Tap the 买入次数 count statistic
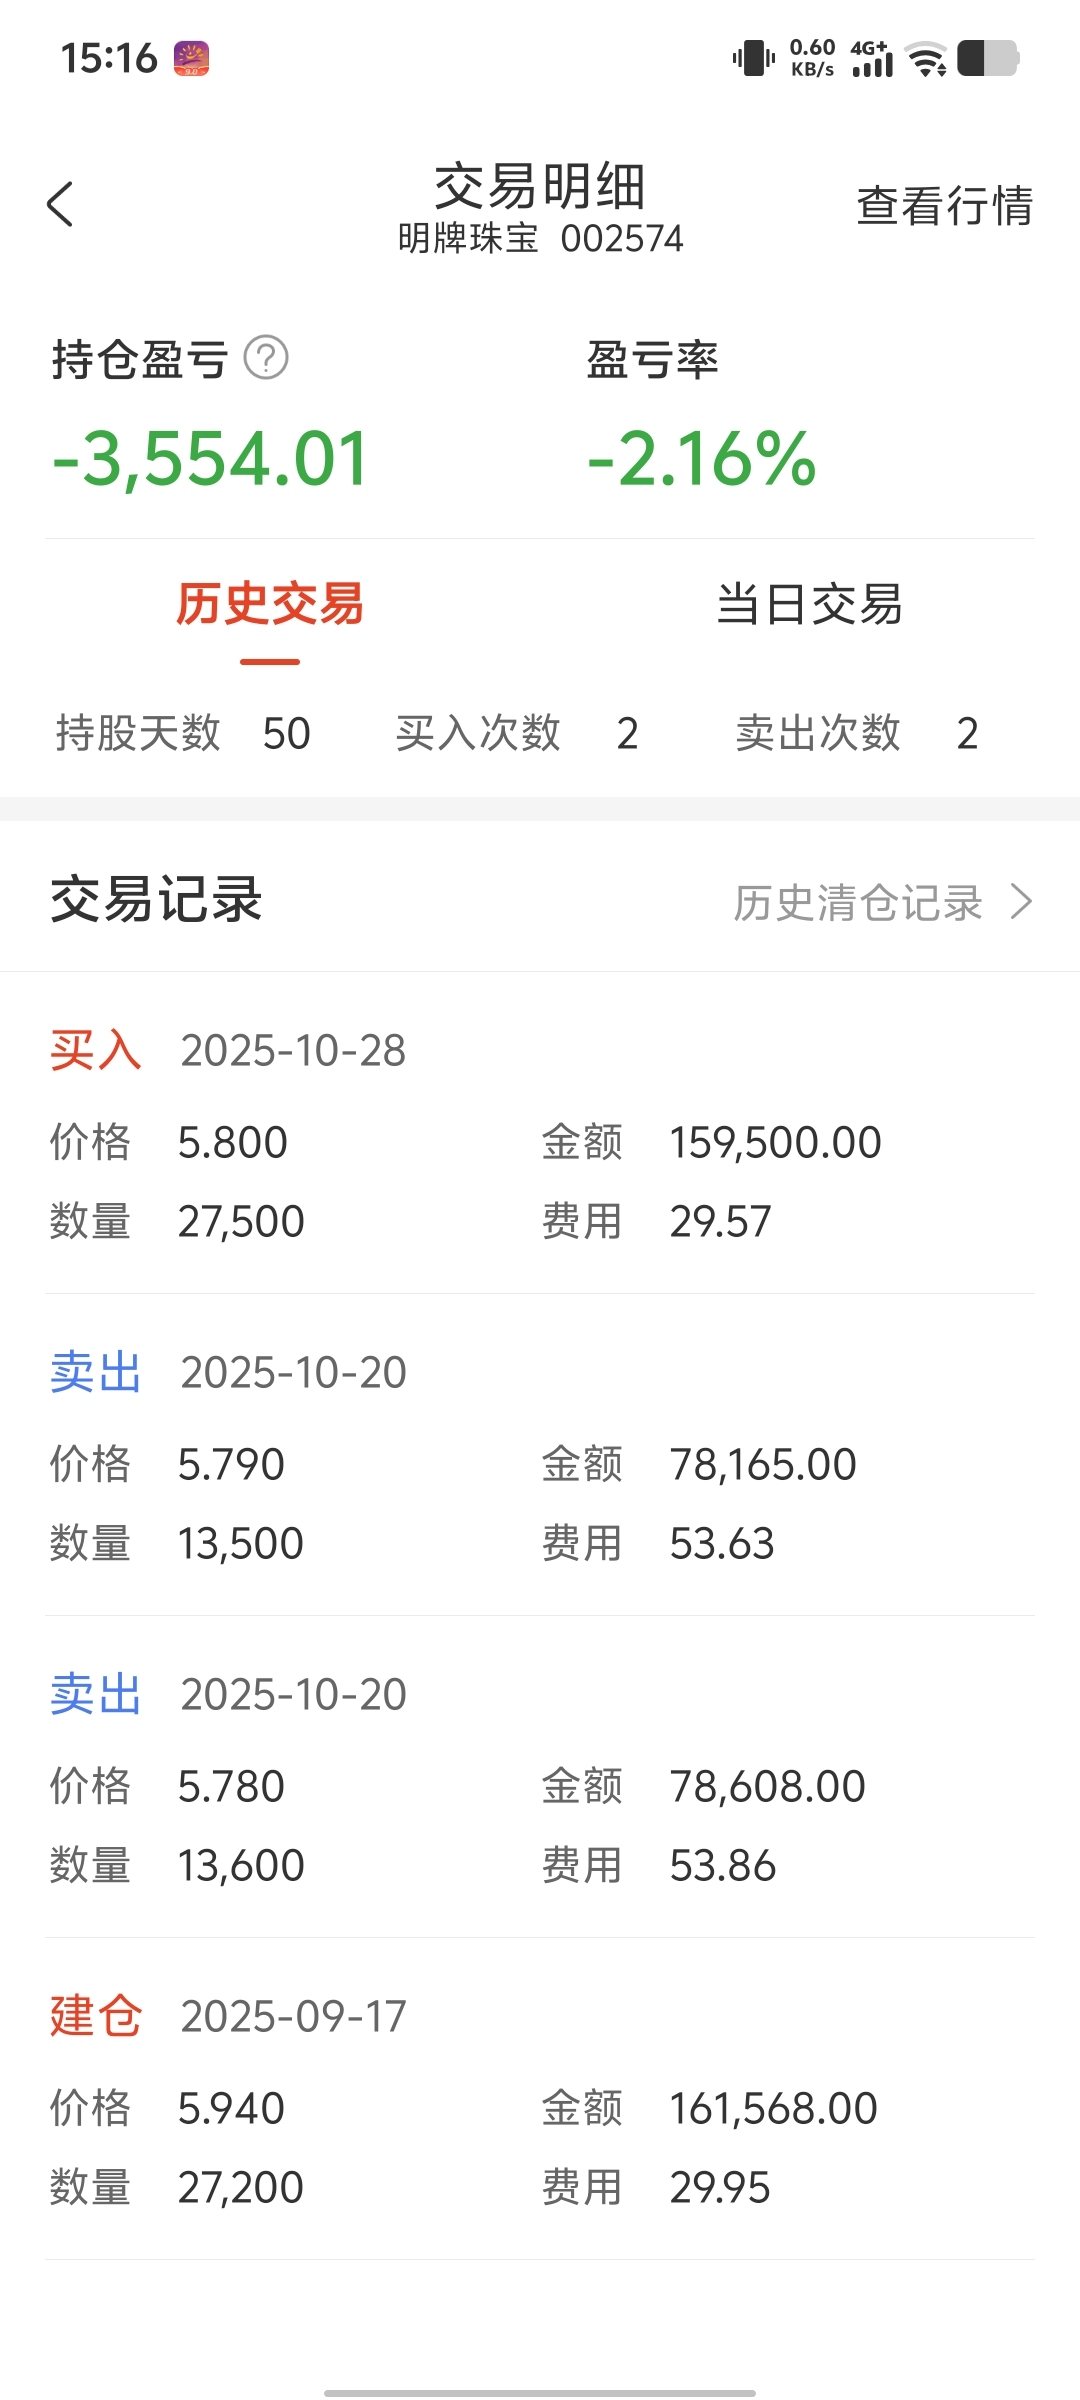 click(x=517, y=733)
